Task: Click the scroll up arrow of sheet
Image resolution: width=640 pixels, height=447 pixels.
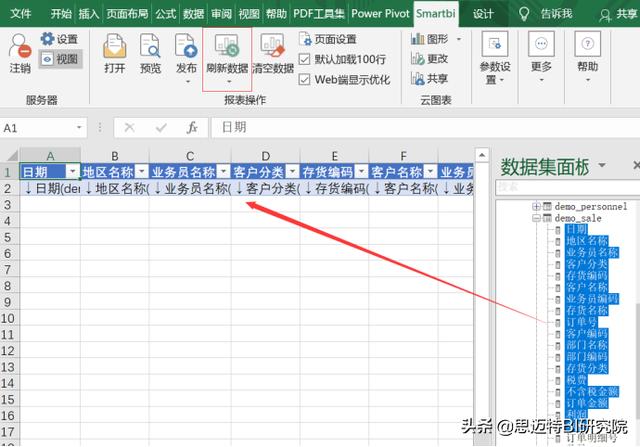Action: click(x=482, y=155)
